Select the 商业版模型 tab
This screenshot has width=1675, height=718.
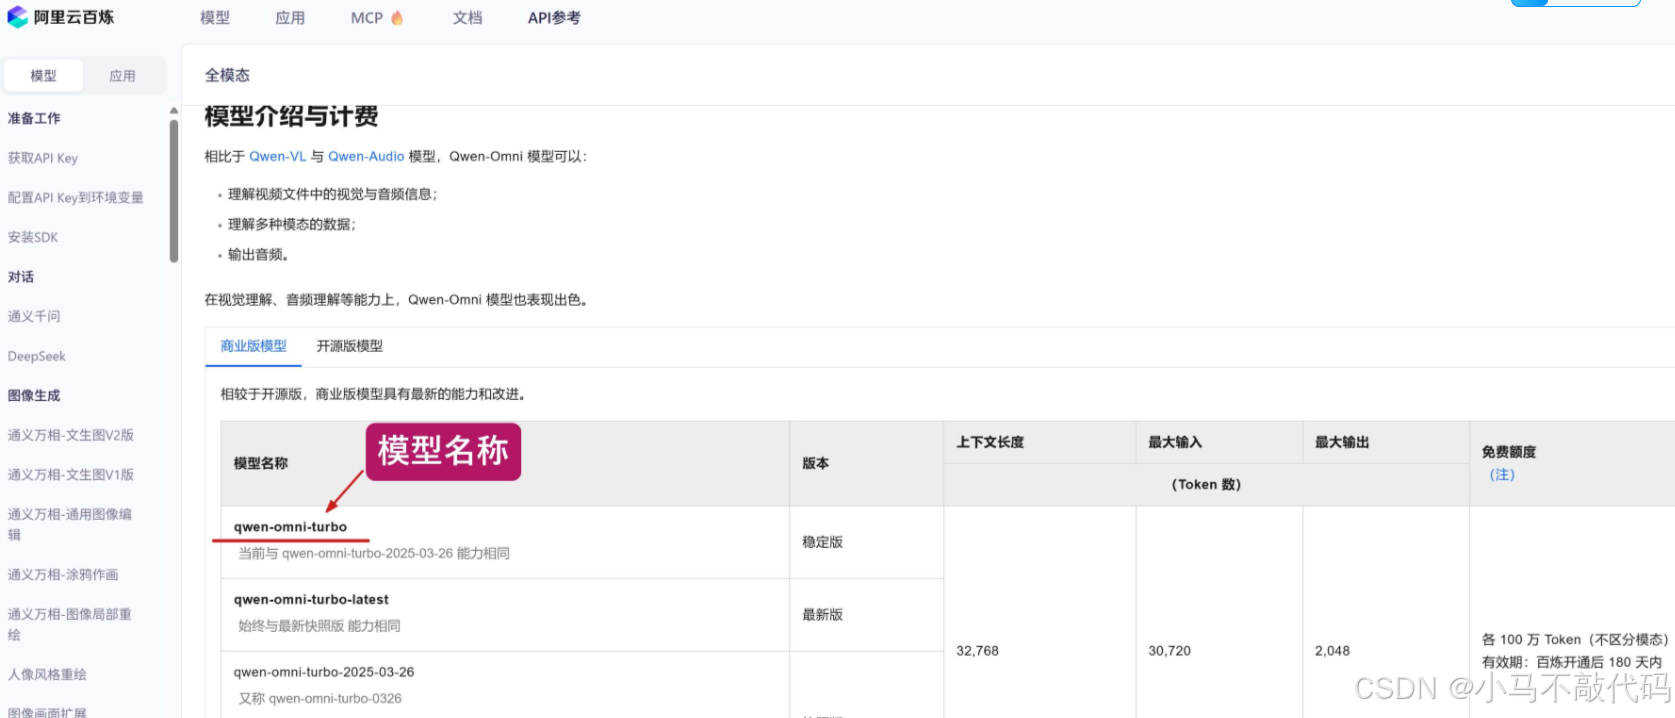pyautogui.click(x=253, y=346)
